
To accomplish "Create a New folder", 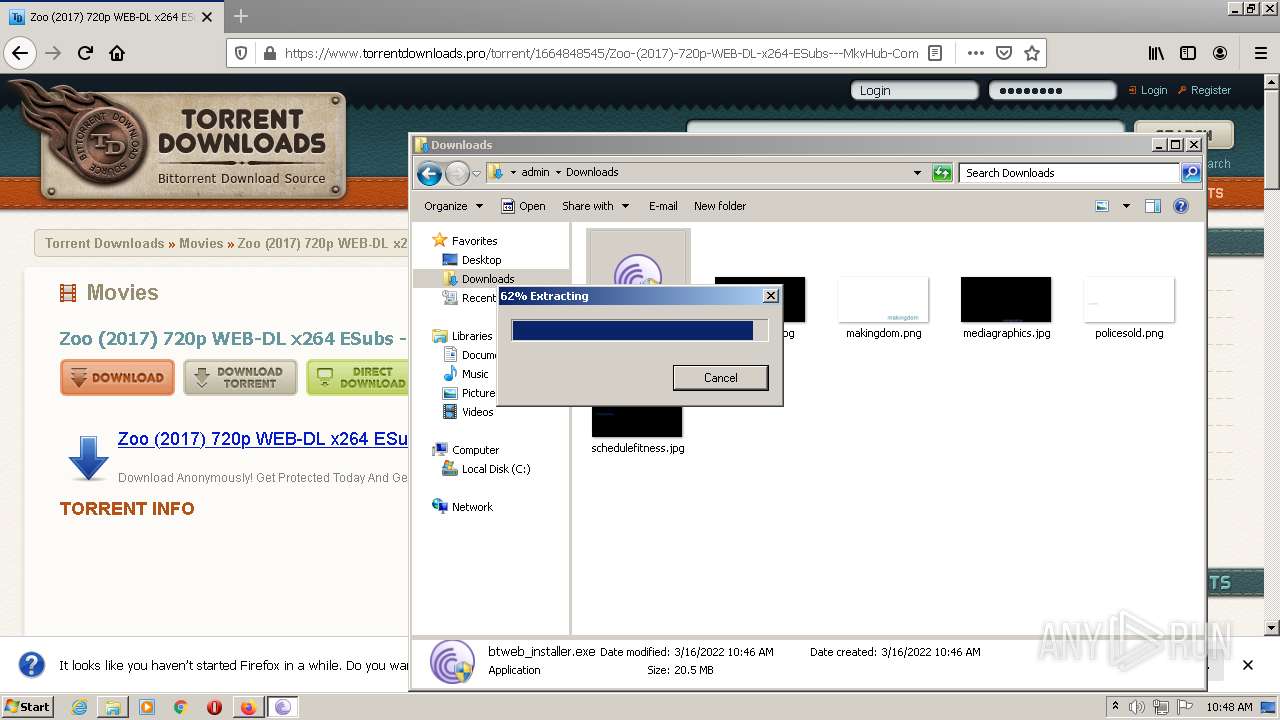I will (x=720, y=206).
